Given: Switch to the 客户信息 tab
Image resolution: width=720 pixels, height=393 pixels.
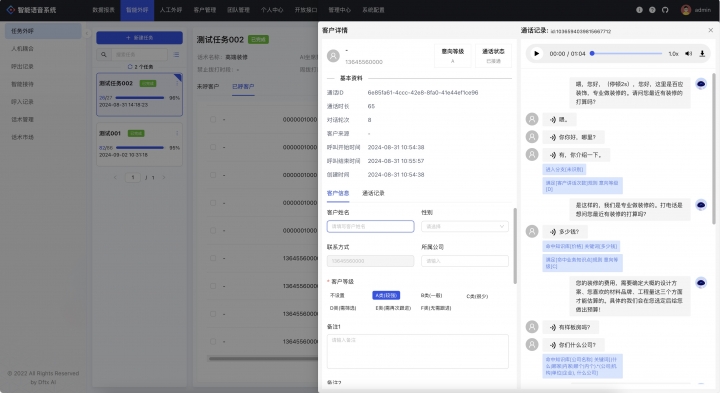Looking at the screenshot, I should point(338,193).
